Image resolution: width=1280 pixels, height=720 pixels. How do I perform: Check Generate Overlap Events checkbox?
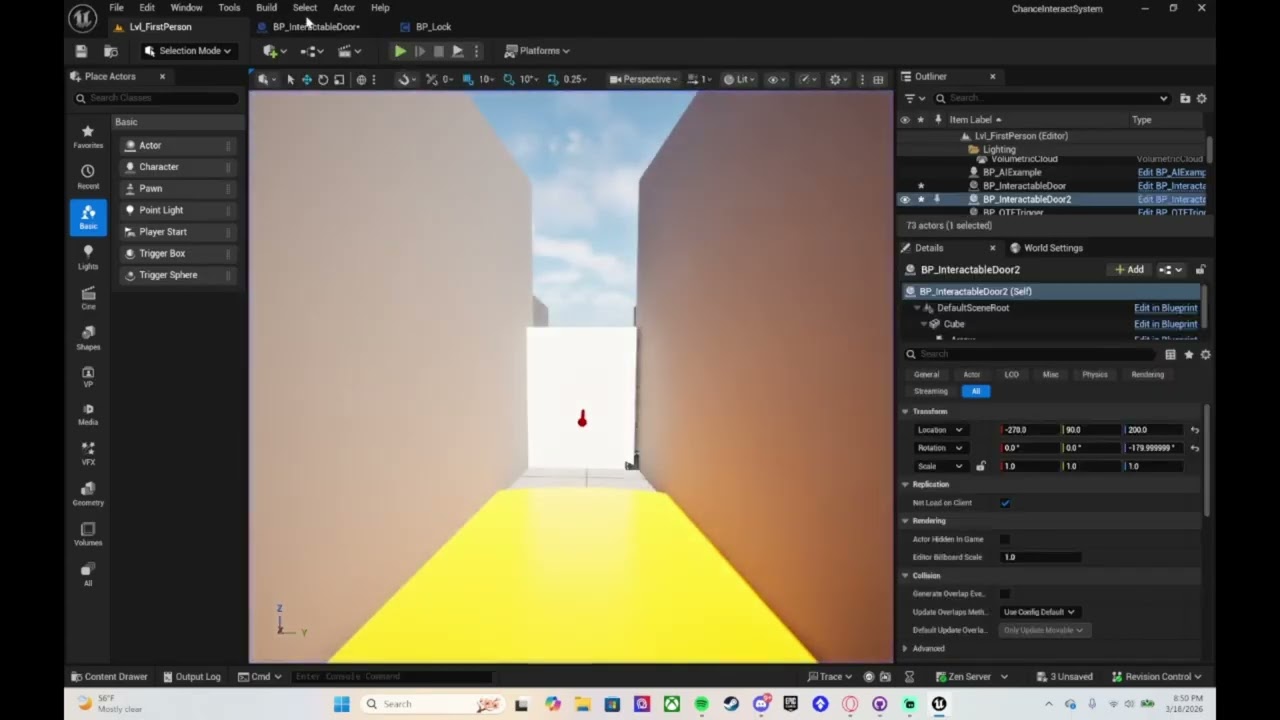(x=1005, y=594)
